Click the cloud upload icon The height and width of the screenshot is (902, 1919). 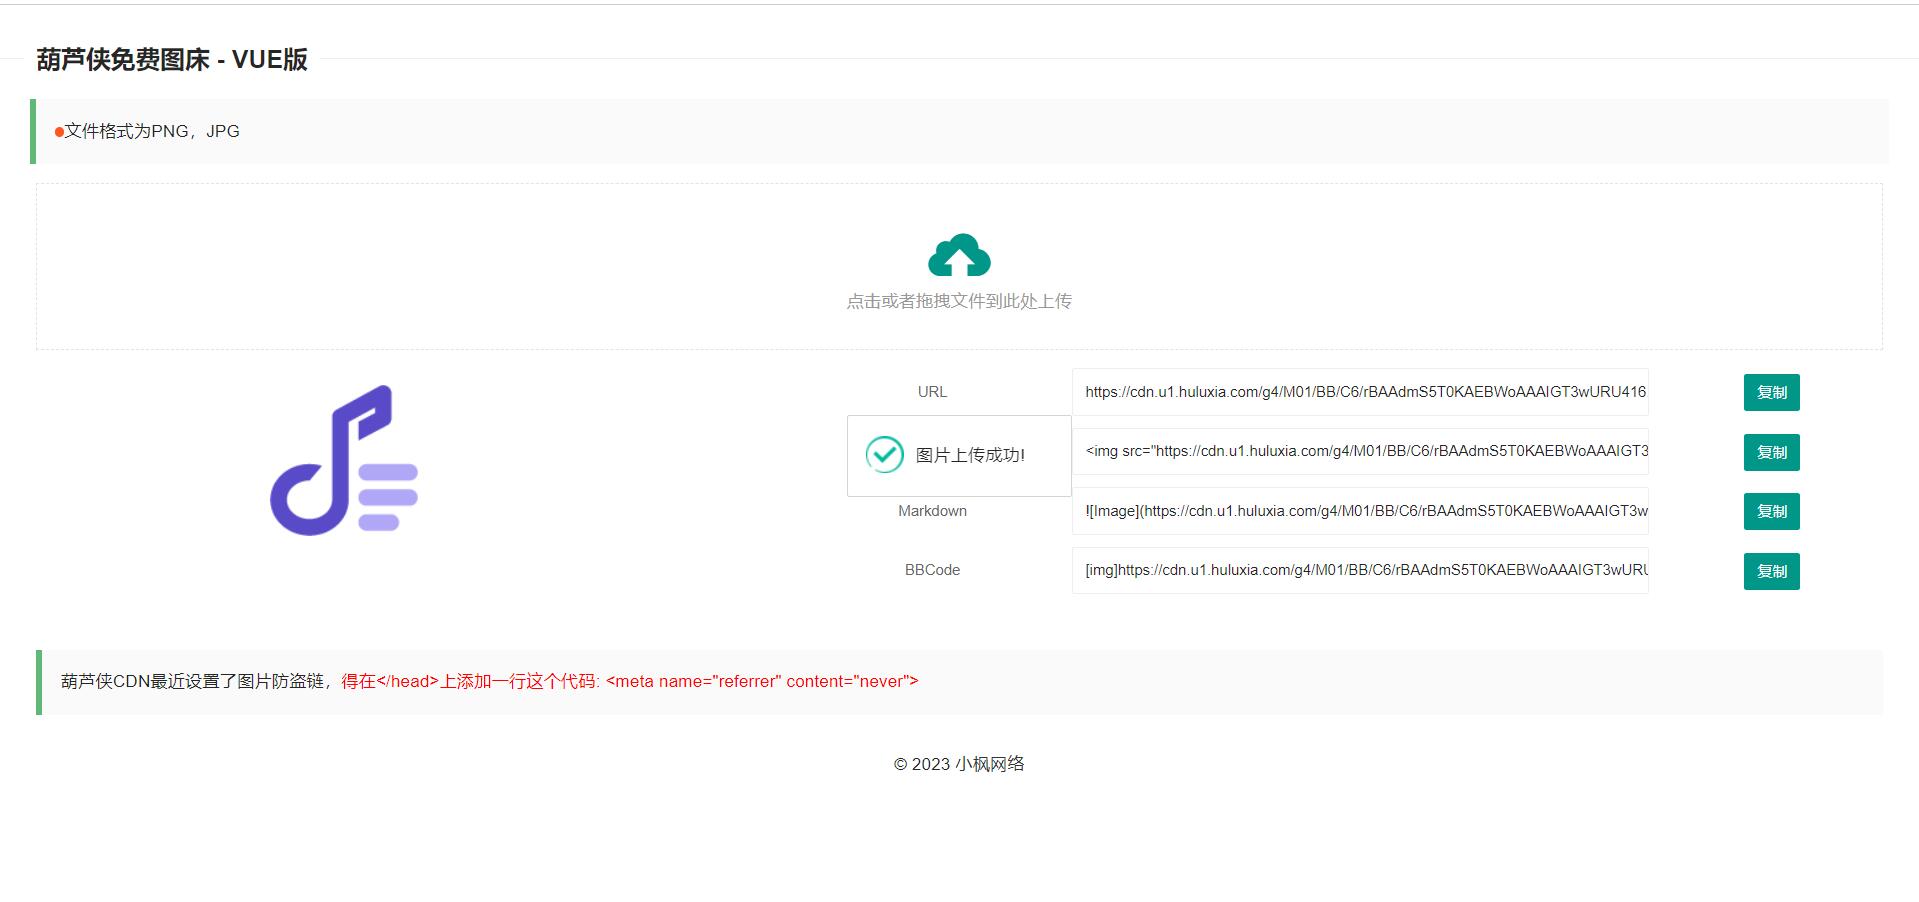tap(959, 255)
